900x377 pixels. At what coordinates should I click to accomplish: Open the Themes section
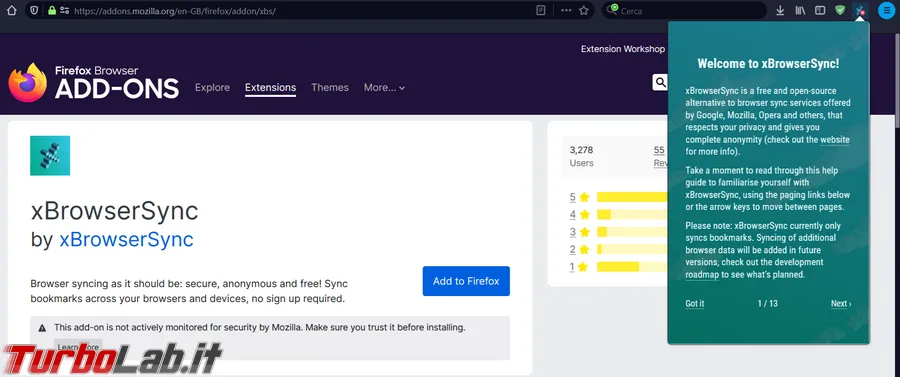pyautogui.click(x=330, y=88)
